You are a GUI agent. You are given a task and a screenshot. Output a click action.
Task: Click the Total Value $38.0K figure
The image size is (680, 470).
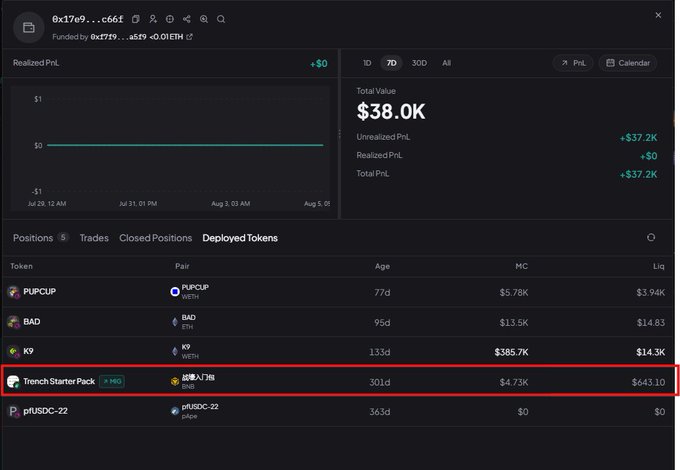391,111
